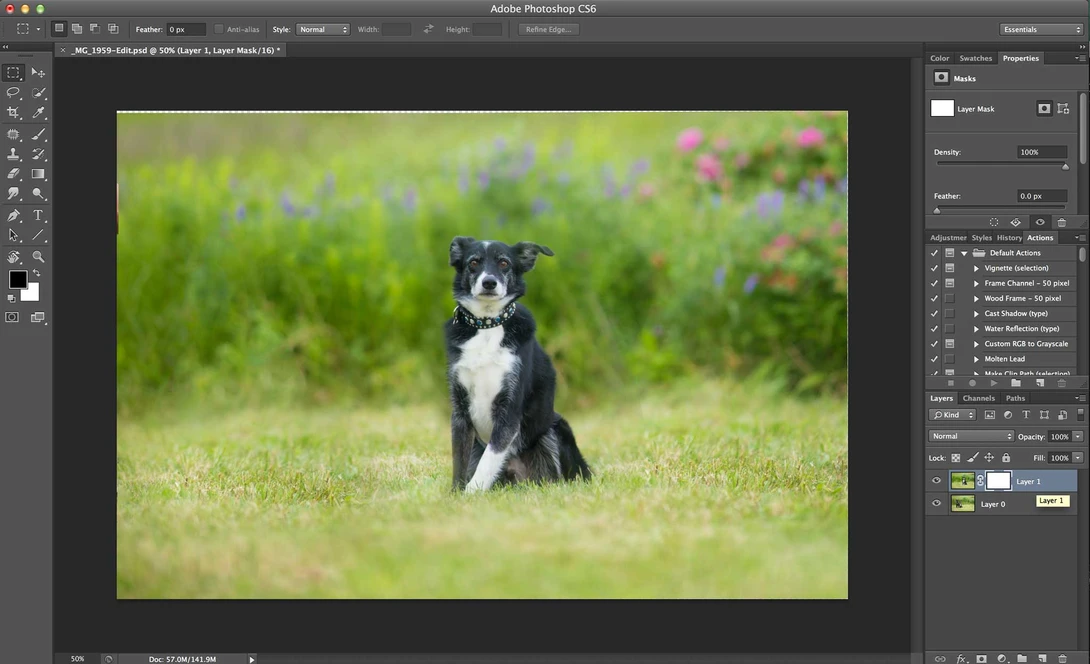Select the Line shape tool

pos(38,236)
